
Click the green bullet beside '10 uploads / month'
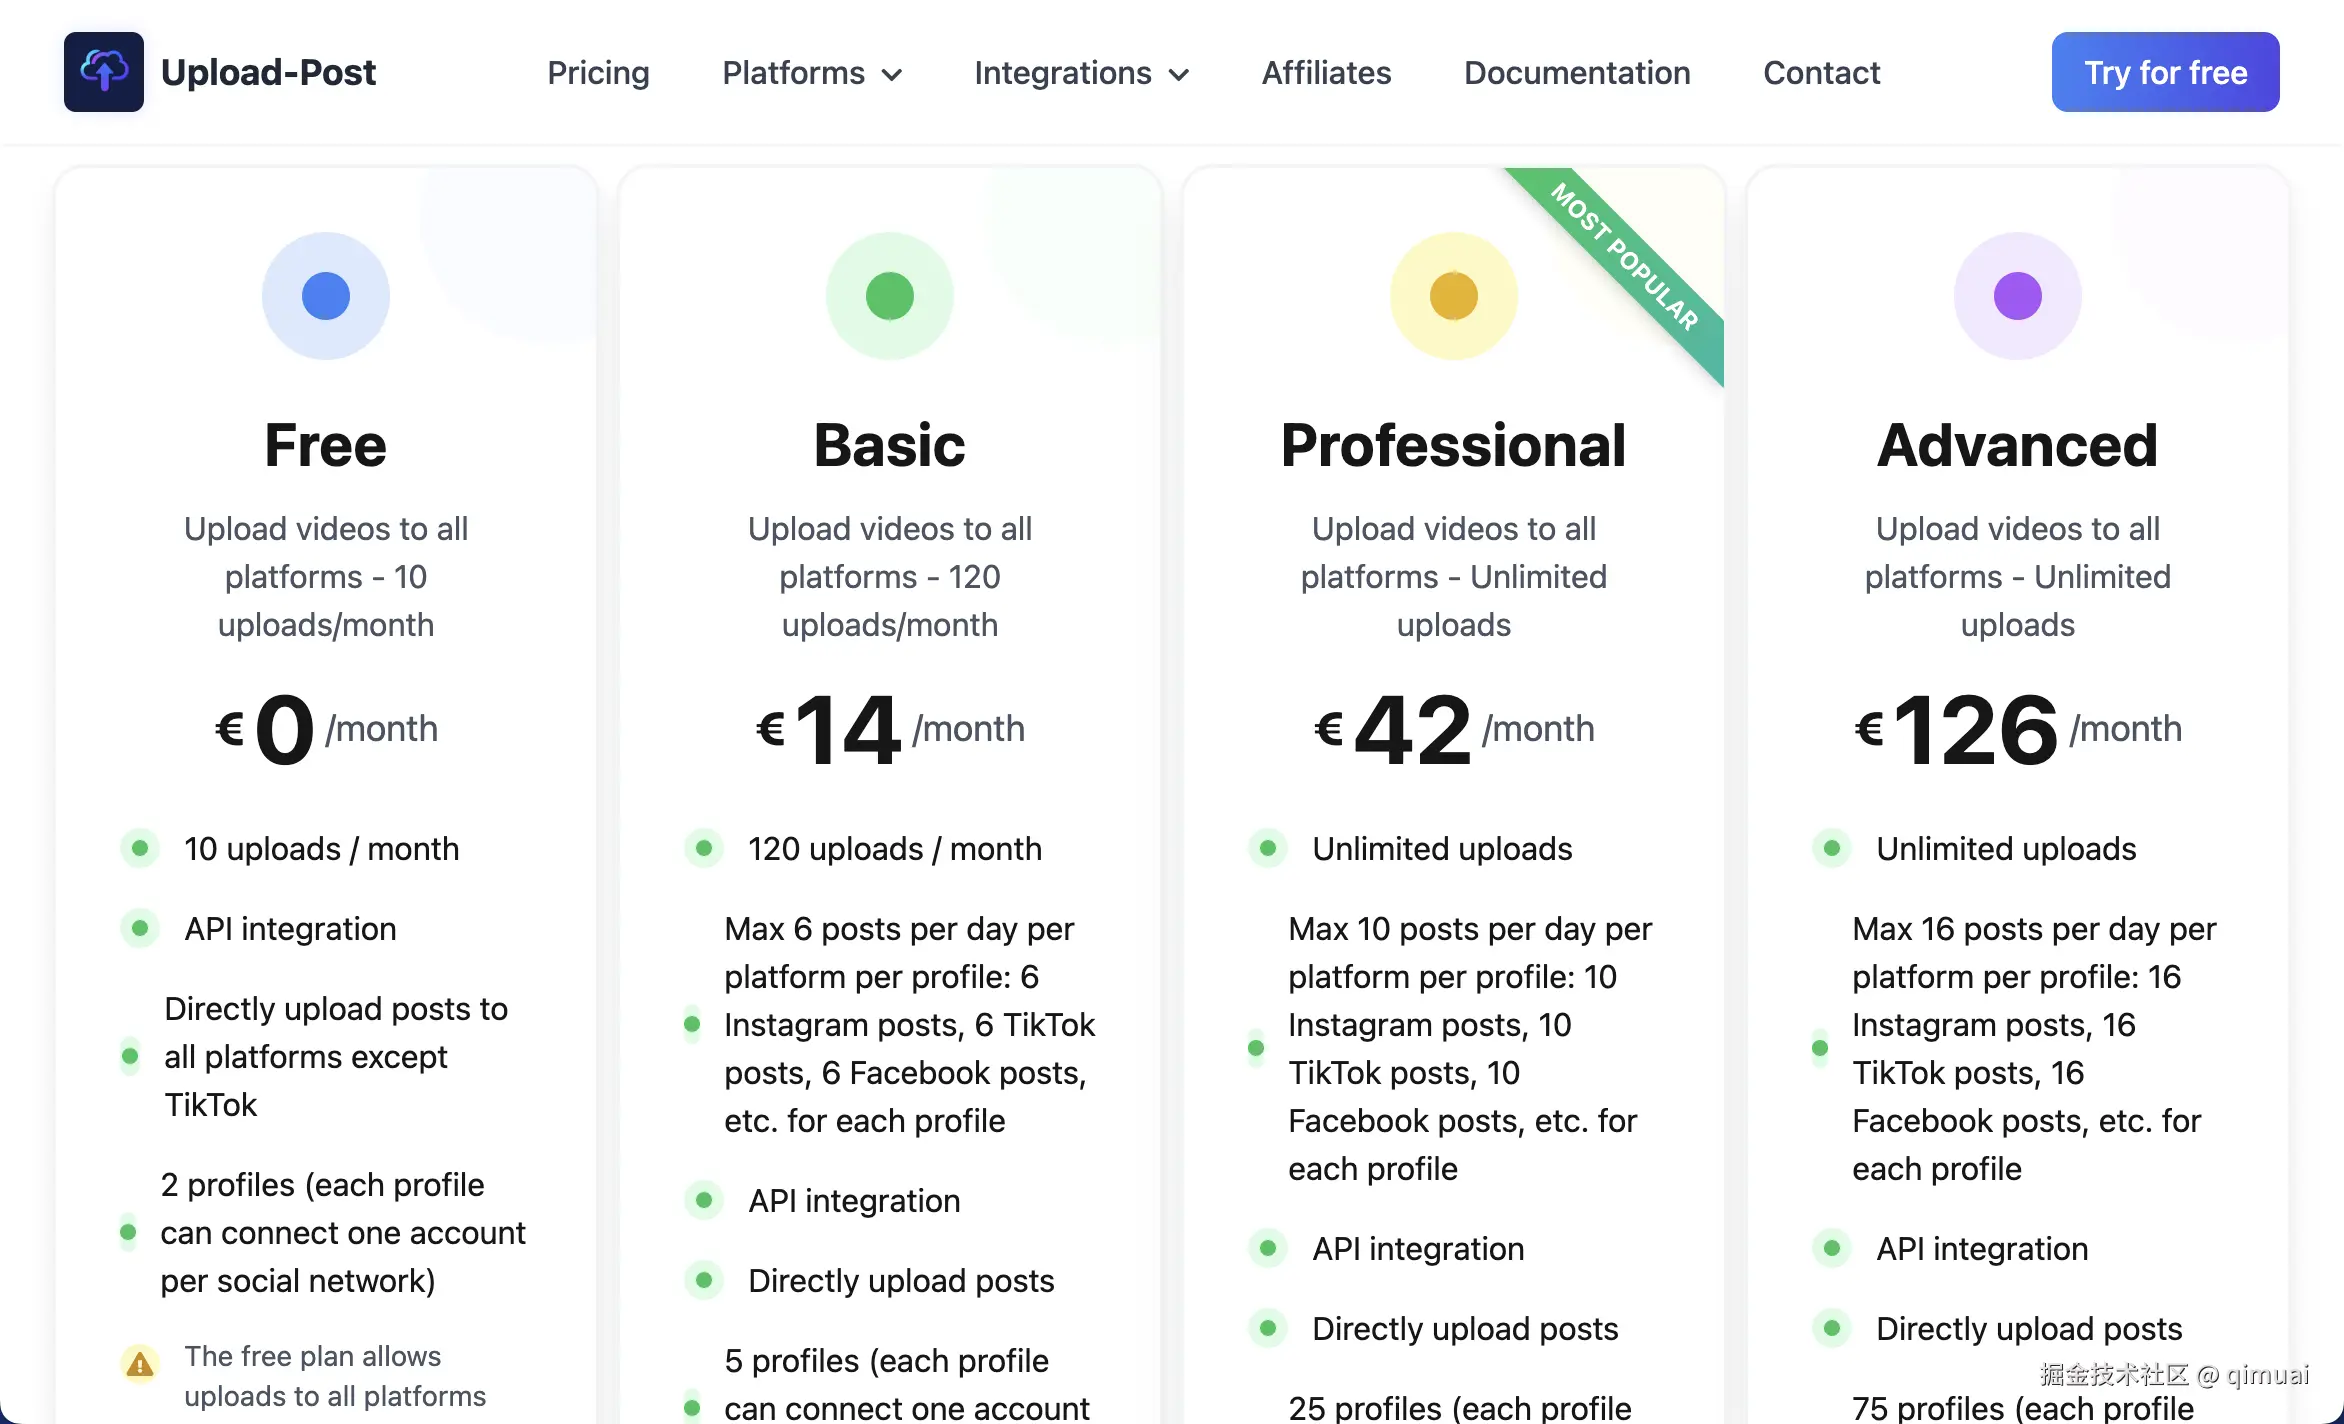140,849
